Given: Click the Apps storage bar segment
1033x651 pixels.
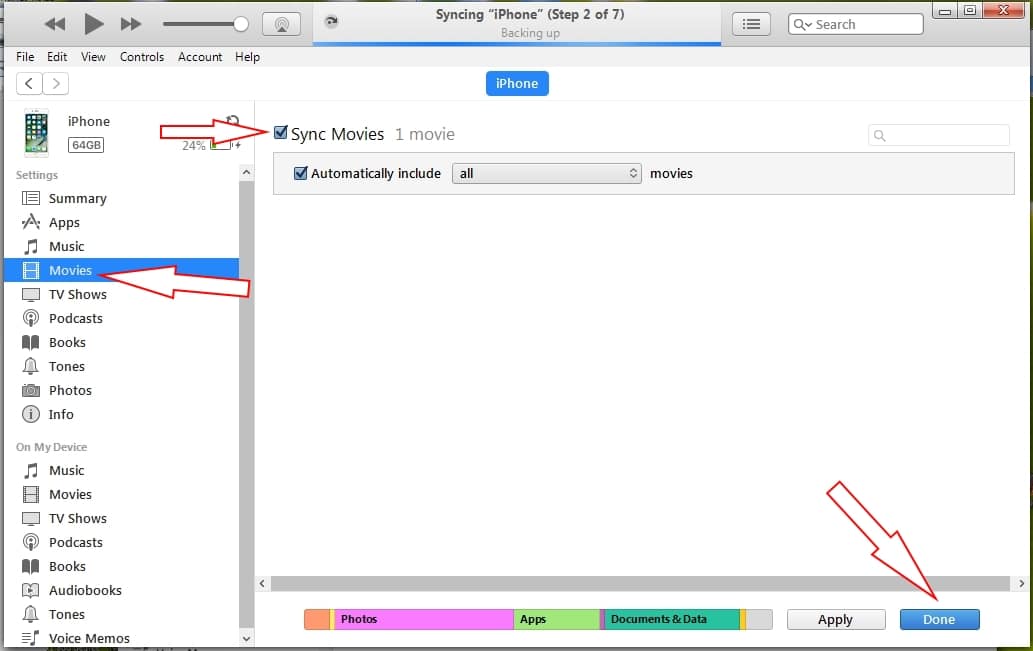Looking at the screenshot, I should [x=557, y=619].
